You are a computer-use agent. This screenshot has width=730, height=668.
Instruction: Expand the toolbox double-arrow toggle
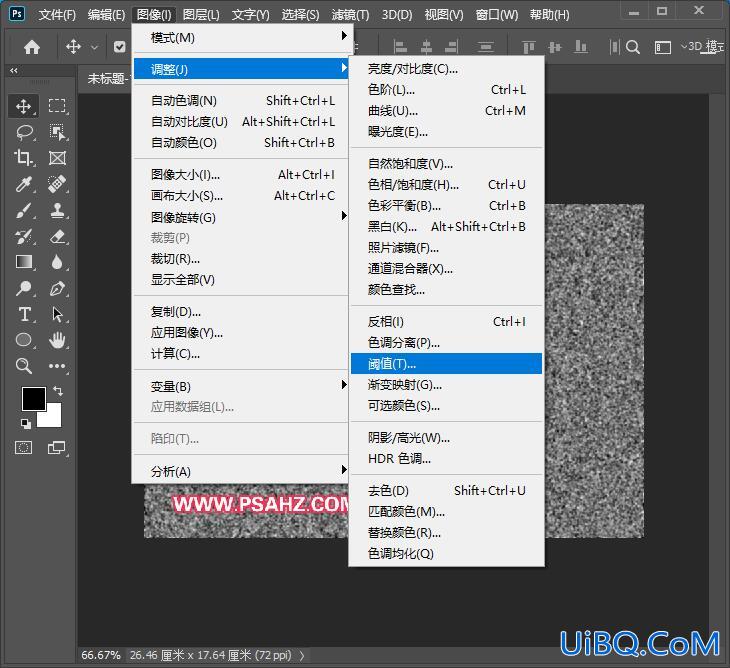14,70
